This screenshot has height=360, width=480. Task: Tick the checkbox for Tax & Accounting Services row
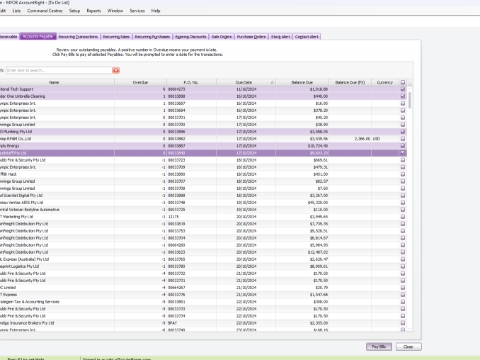coord(403,302)
